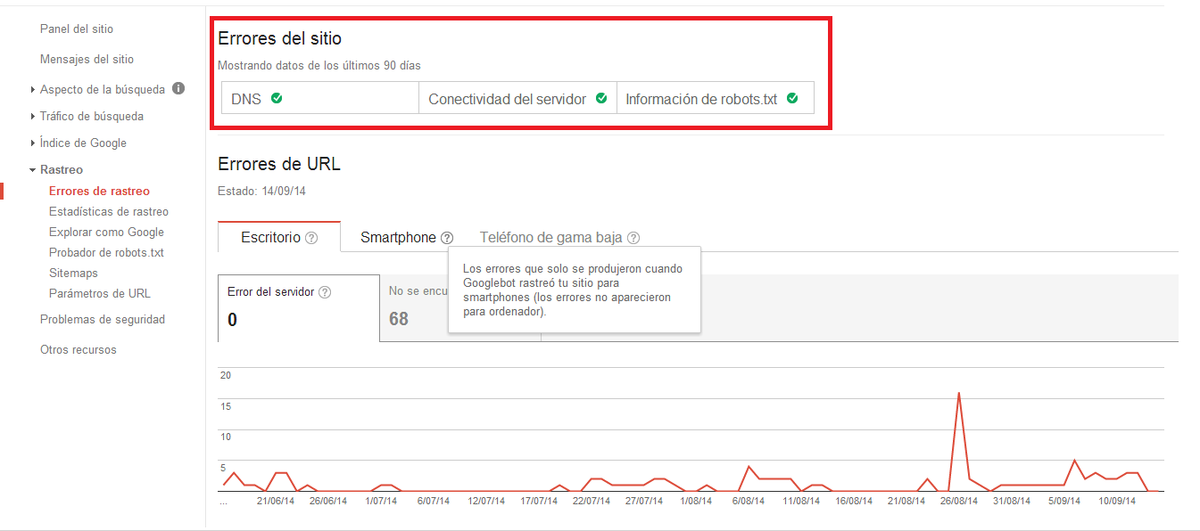Screen dimensions: 1200x531
Task: Click help icon beside Teléfono de gama baja
Action: [x=633, y=238]
